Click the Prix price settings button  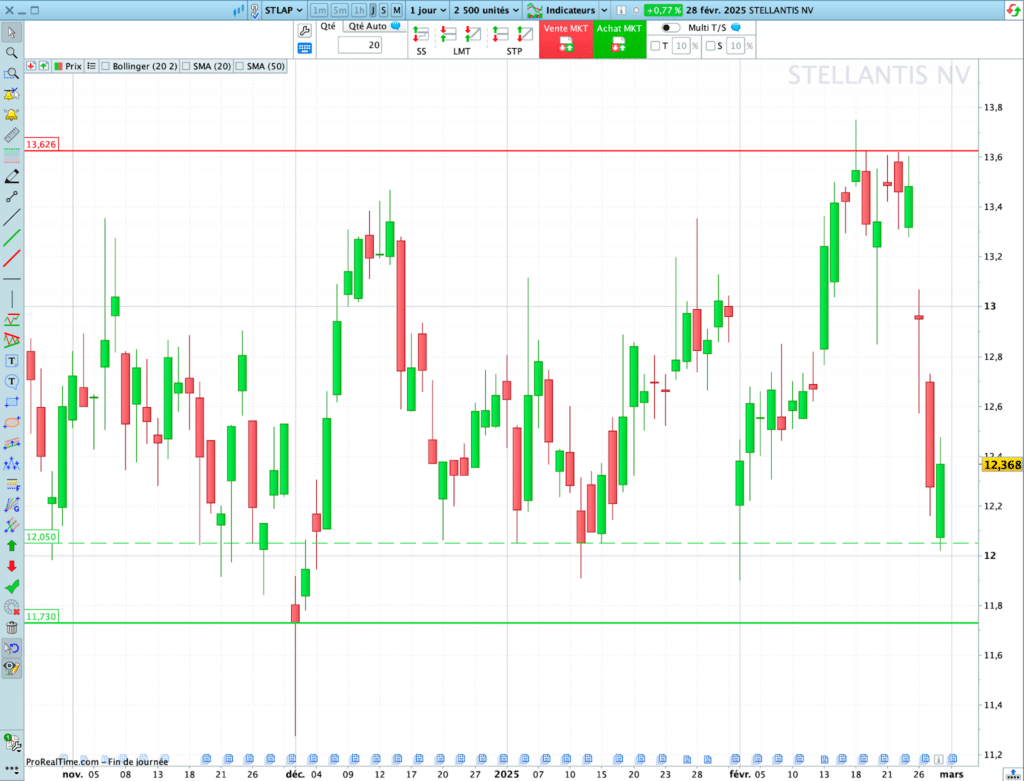coord(68,66)
